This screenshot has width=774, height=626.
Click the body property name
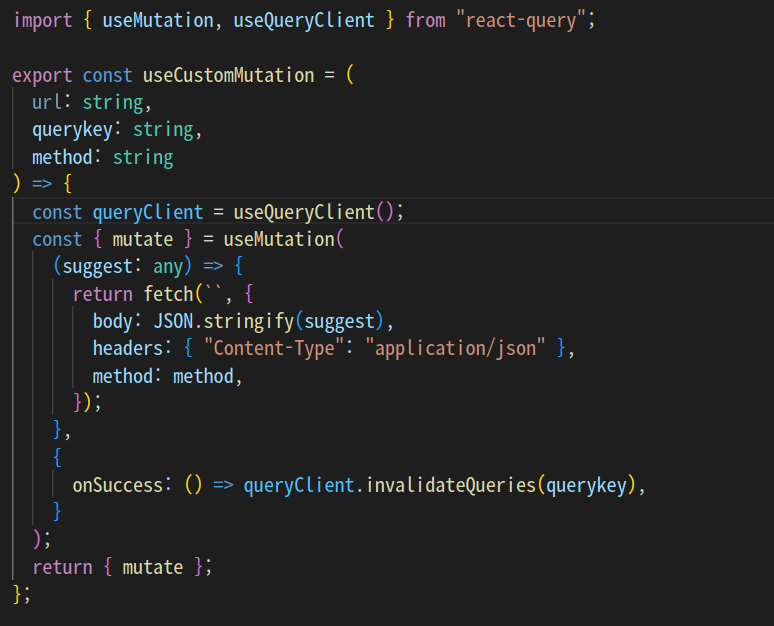(x=113, y=321)
